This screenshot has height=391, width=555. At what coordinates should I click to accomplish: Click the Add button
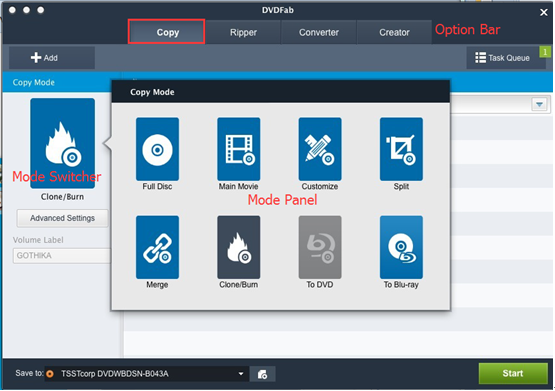pos(52,58)
